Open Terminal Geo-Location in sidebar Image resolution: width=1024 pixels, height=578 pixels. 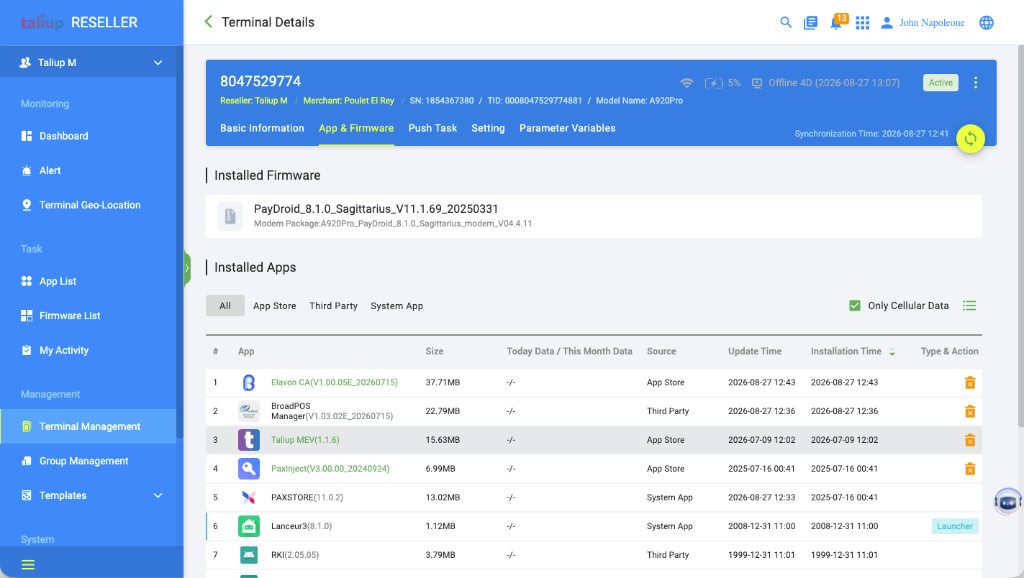88,205
